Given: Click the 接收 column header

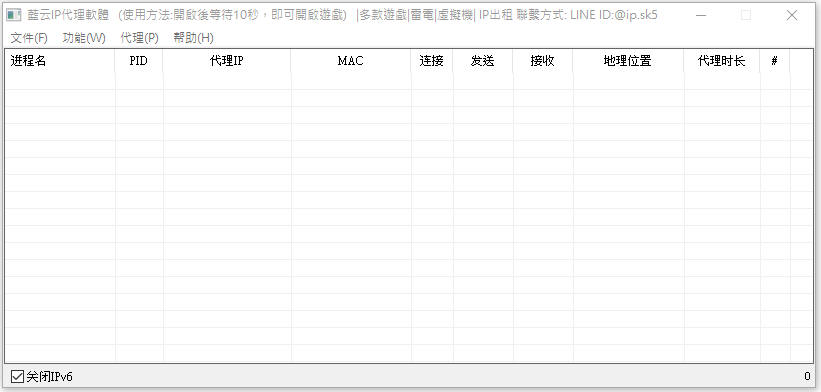Looking at the screenshot, I should tap(543, 61).
